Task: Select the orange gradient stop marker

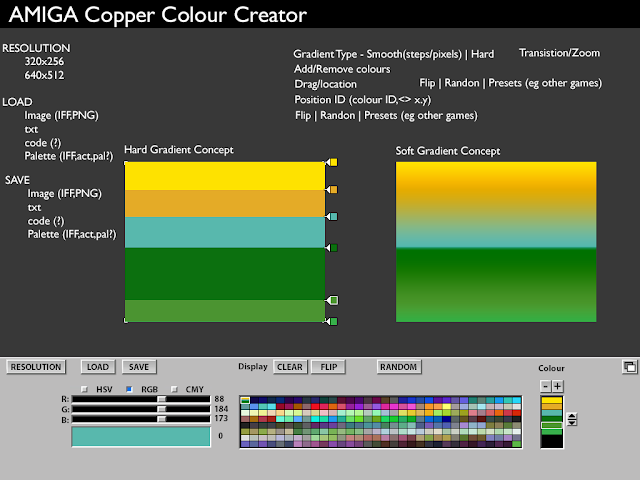Action: click(333, 190)
